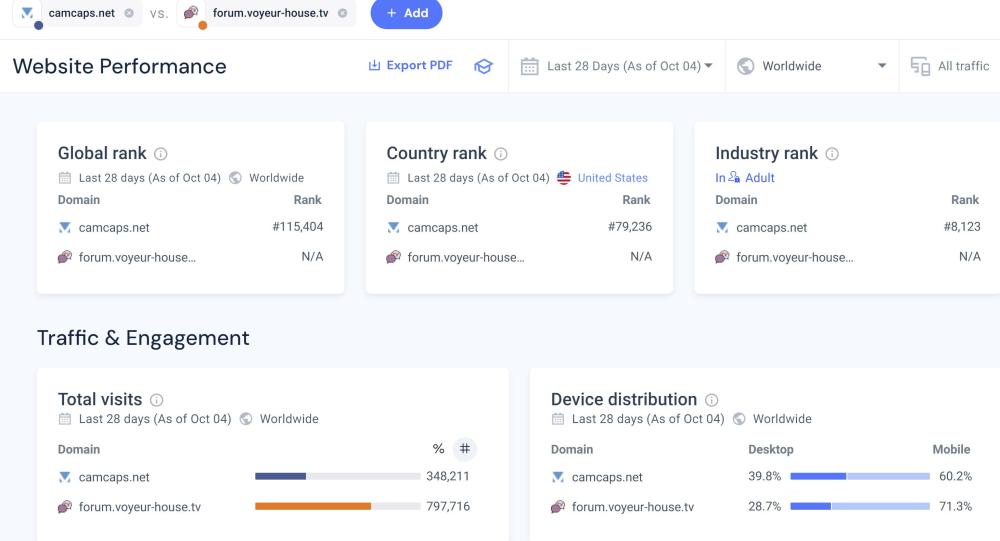Remove forum.voyeur-house.tv from comparison
This screenshot has width=1000, height=541.
[x=343, y=13]
